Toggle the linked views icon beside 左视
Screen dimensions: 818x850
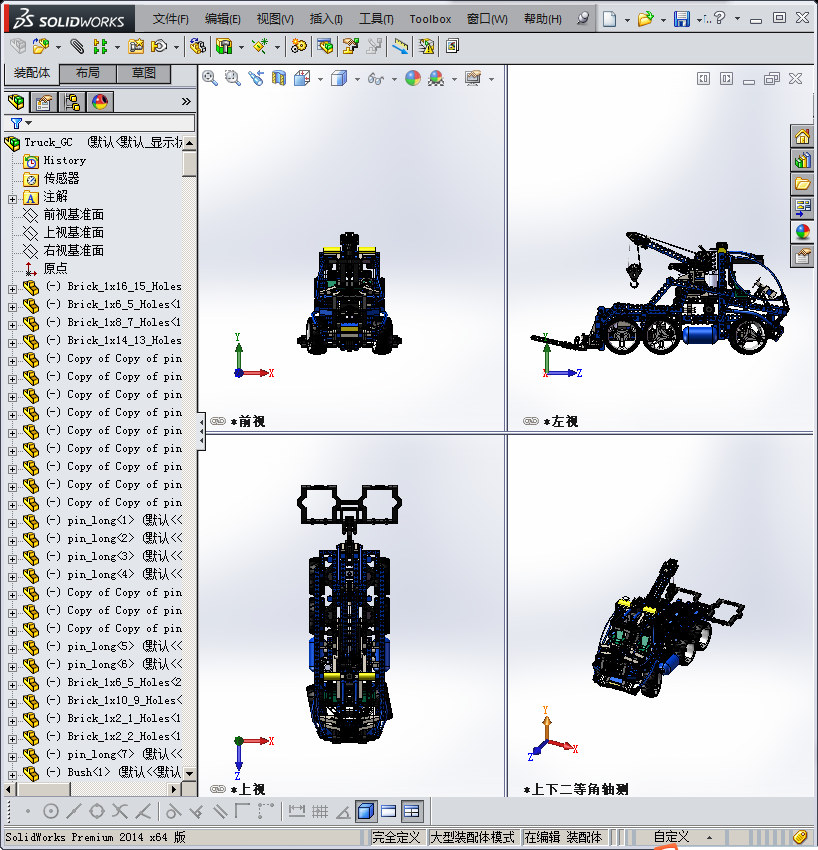point(531,421)
